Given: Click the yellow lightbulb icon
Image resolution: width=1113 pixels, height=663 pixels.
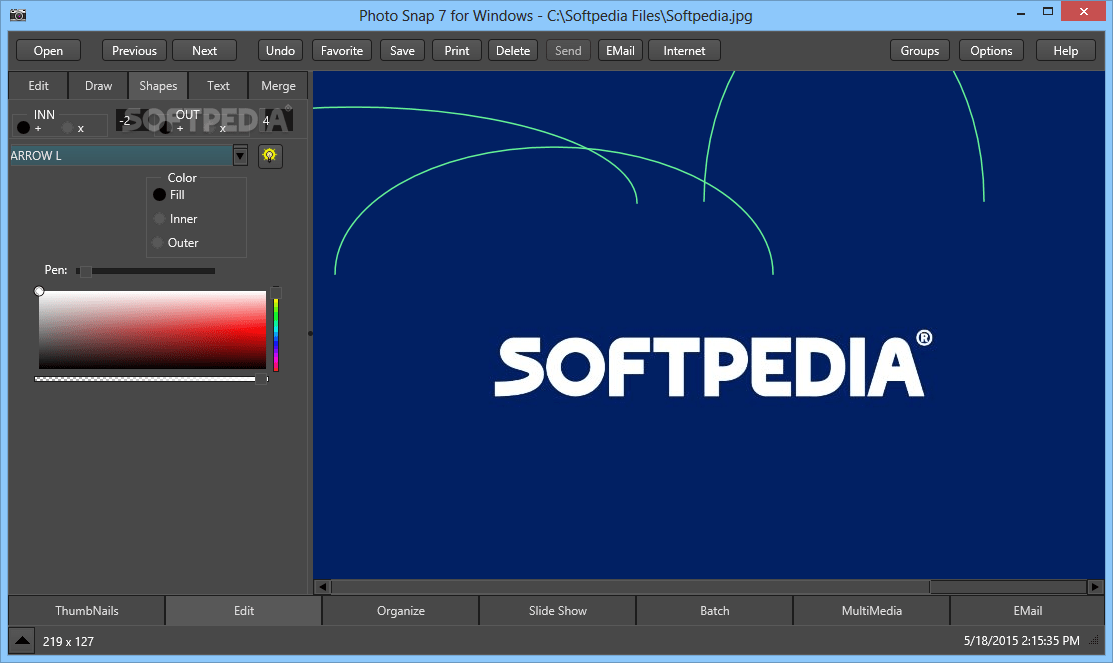Looking at the screenshot, I should [x=269, y=156].
